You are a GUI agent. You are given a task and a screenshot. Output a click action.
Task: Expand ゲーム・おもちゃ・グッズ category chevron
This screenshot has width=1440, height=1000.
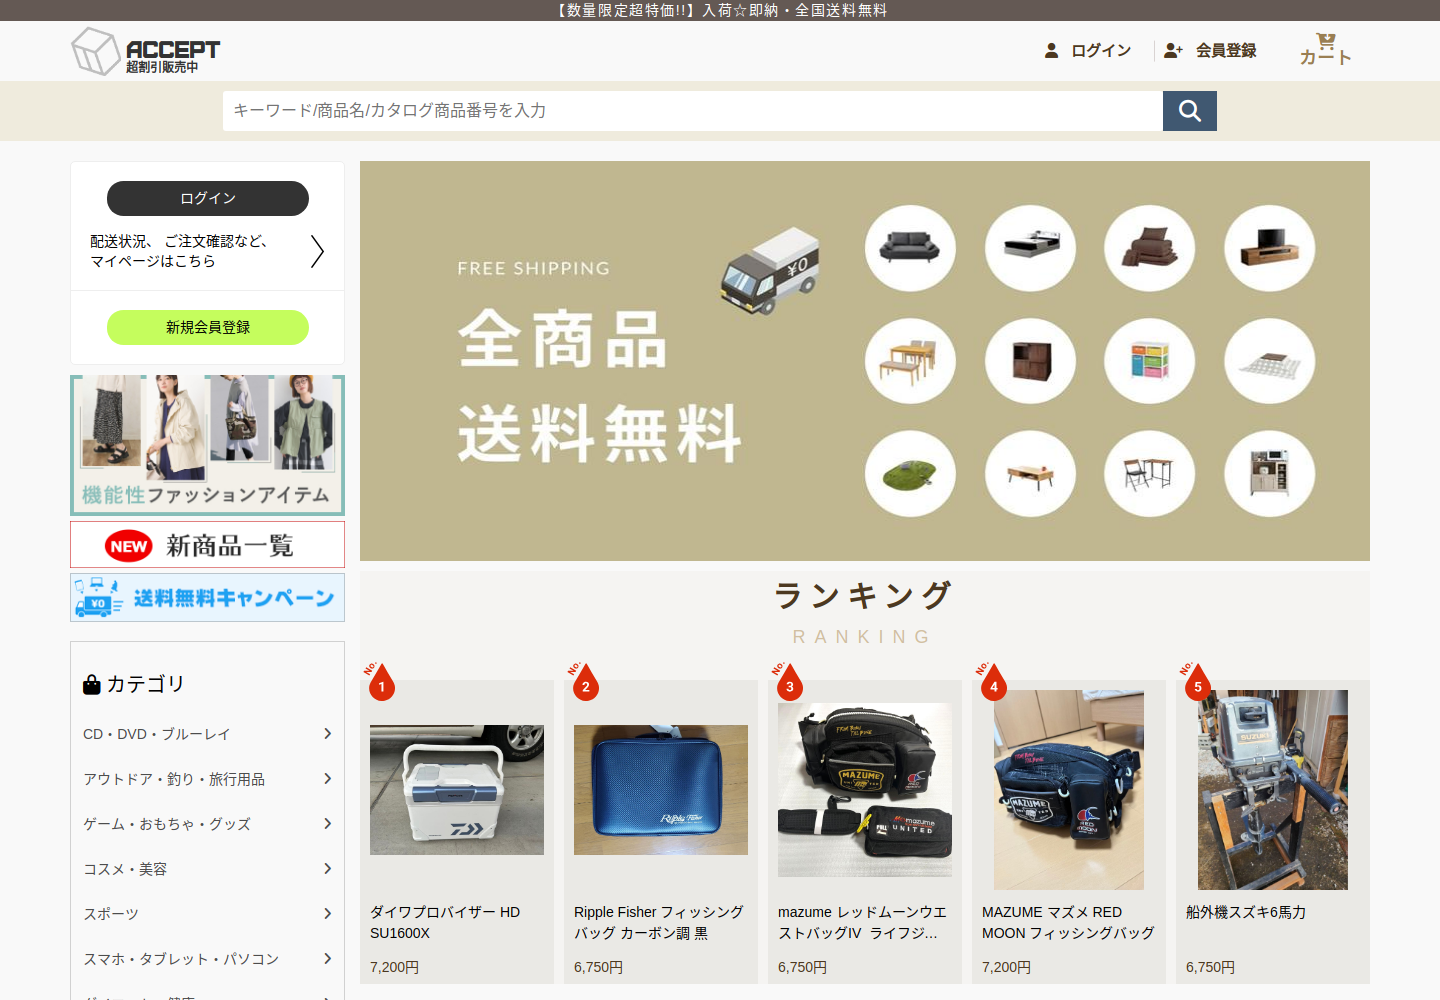(x=327, y=824)
